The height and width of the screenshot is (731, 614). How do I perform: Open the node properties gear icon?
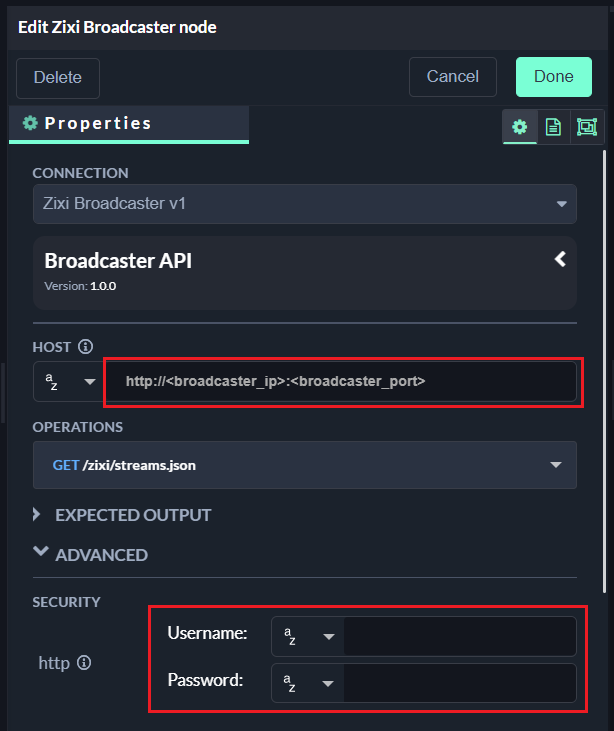click(519, 127)
